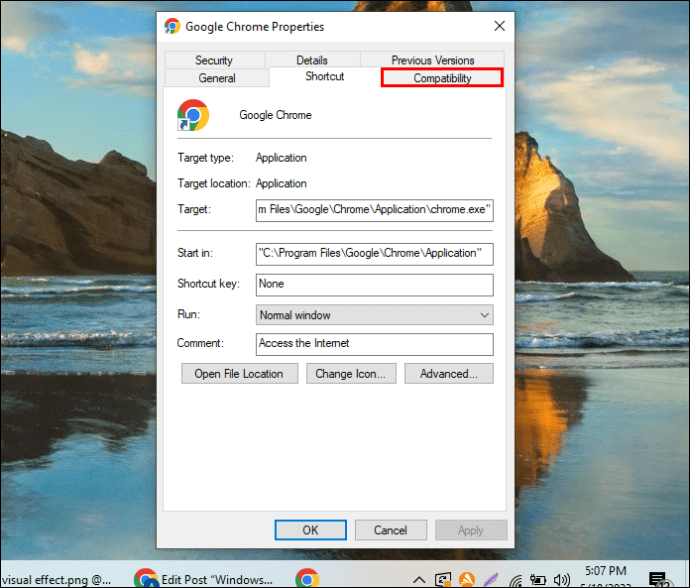Image resolution: width=690 pixels, height=588 pixels.
Task: Click the Apply button
Action: 471,530
